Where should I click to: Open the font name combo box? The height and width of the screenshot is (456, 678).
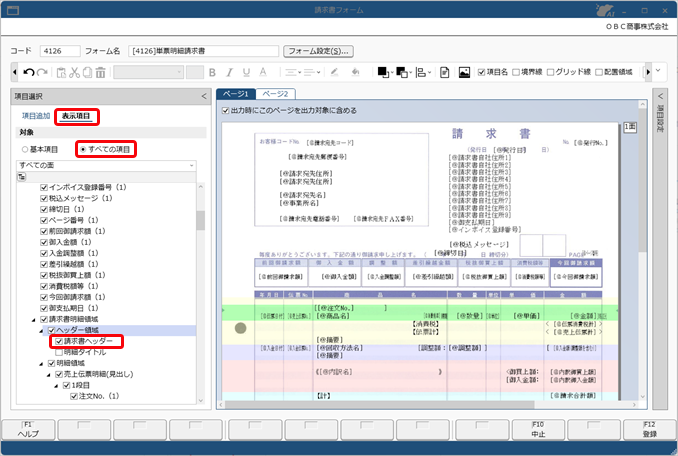148,72
